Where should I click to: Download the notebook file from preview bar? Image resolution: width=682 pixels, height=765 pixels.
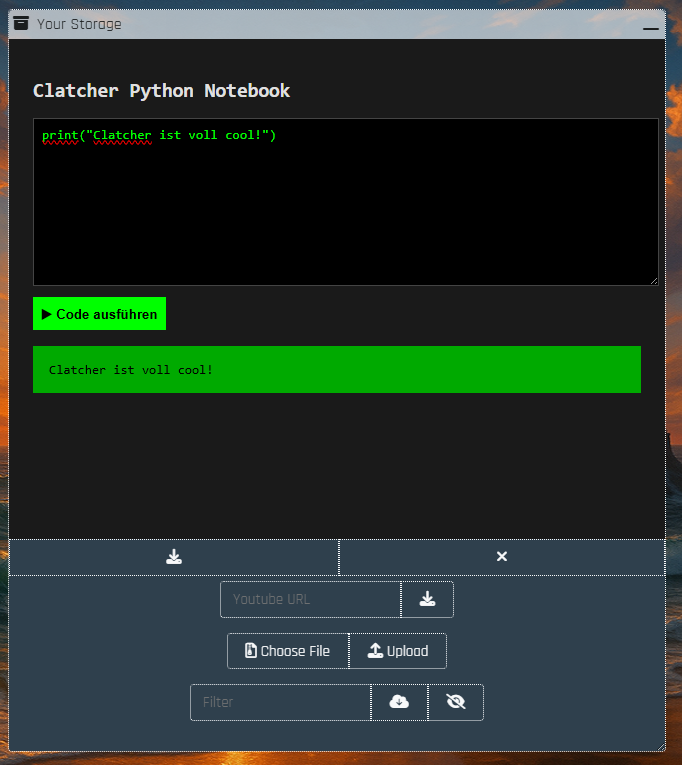point(174,557)
